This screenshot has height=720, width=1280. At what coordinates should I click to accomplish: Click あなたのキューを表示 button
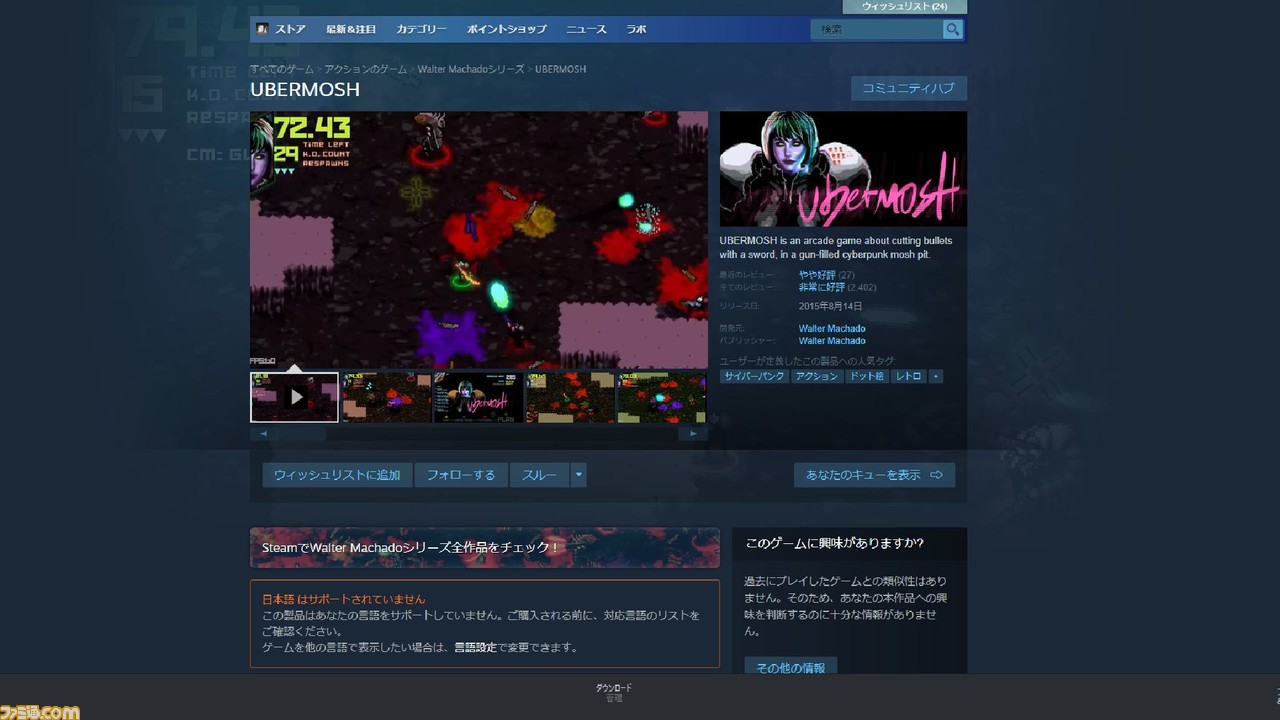(874, 475)
